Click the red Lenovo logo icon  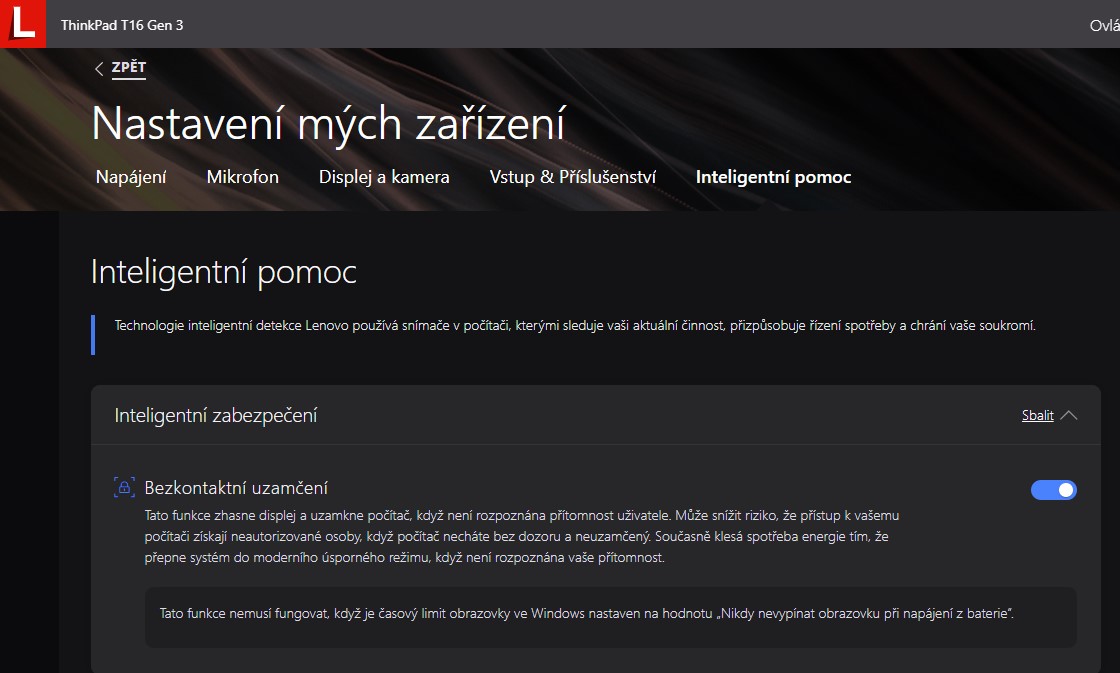pyautogui.click(x=22, y=24)
